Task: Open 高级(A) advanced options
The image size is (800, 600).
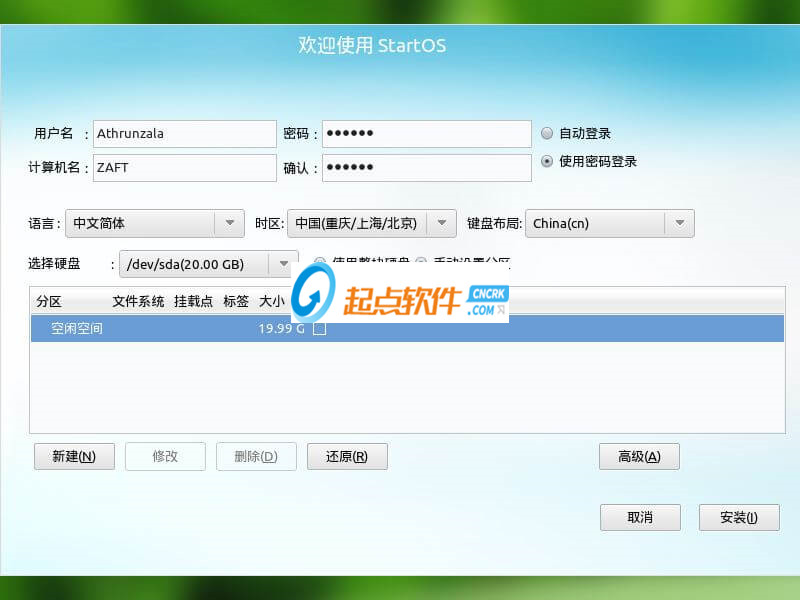Action: [x=639, y=456]
